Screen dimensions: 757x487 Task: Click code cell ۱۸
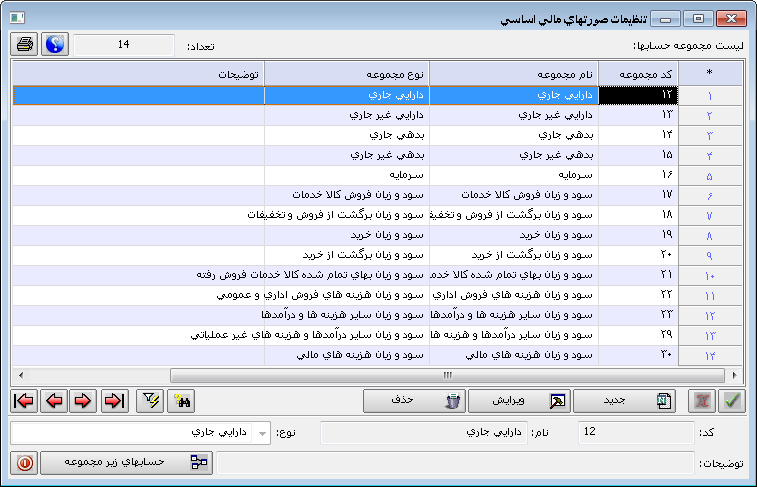coord(638,215)
